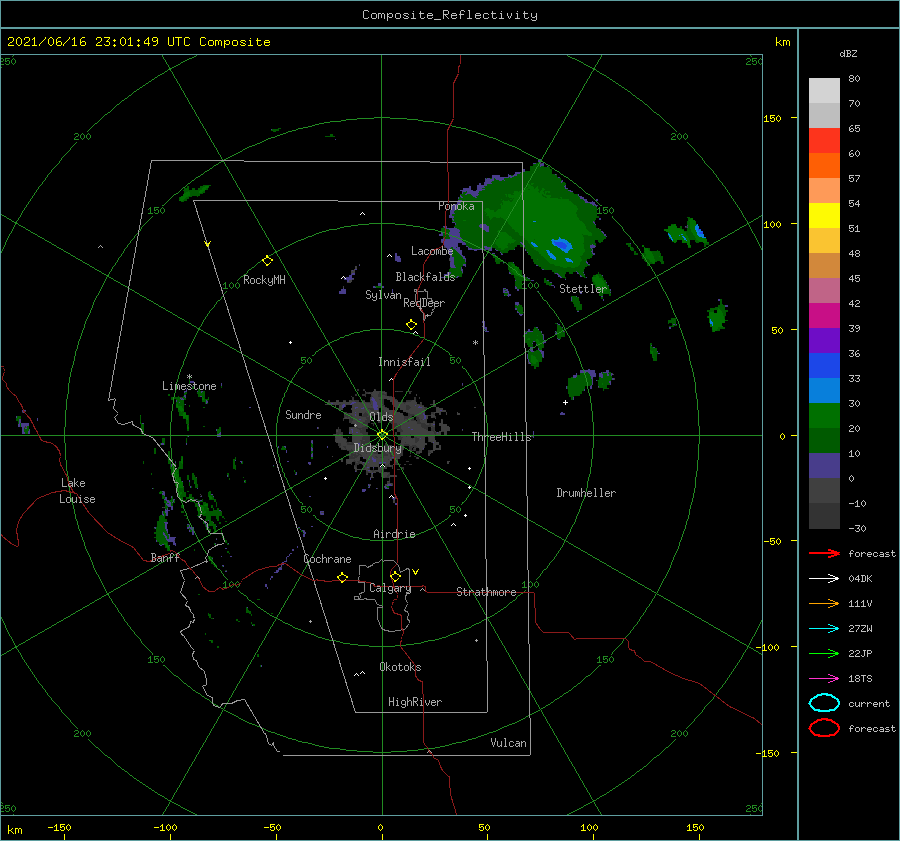This screenshot has width=900, height=841.
Task: Click the current text beside cyan ellipse
Action: click(869, 703)
